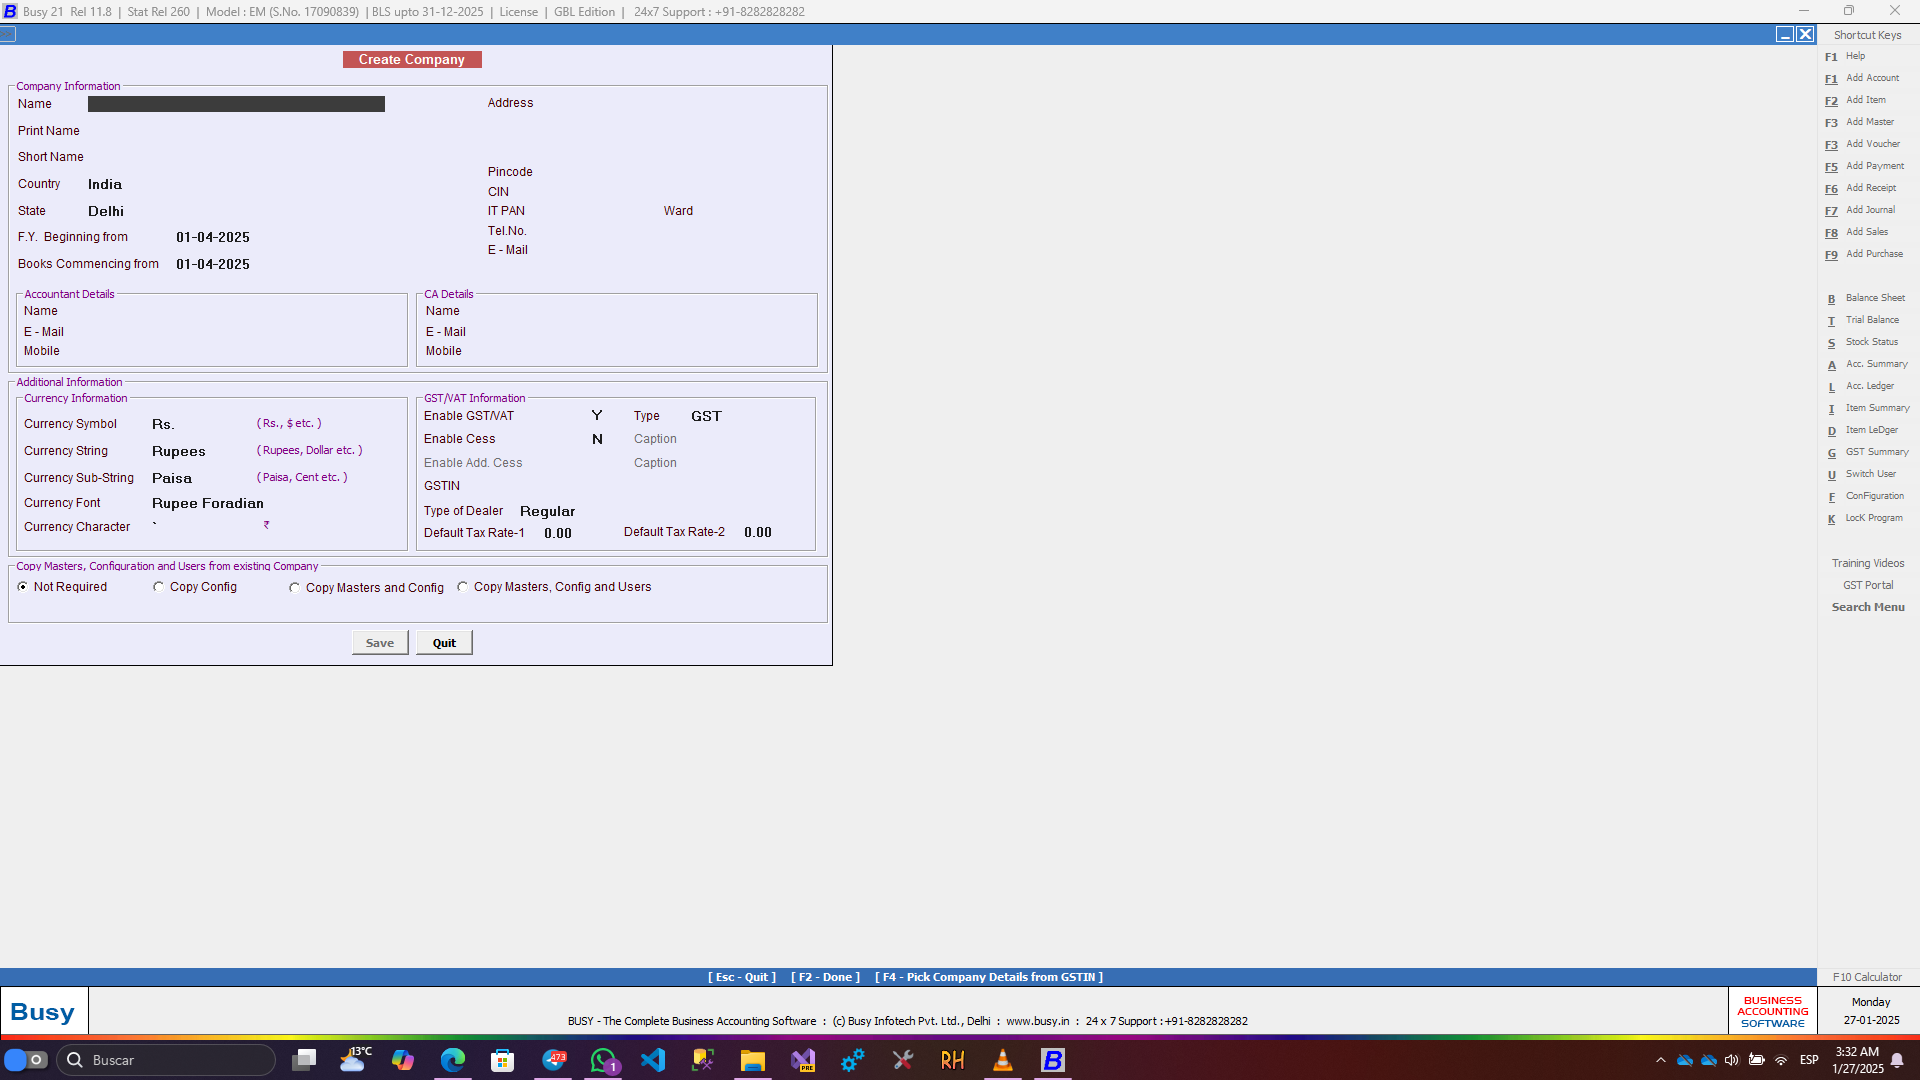This screenshot has height=1080, width=1920.
Task: Click the Save button
Action: pos(380,643)
